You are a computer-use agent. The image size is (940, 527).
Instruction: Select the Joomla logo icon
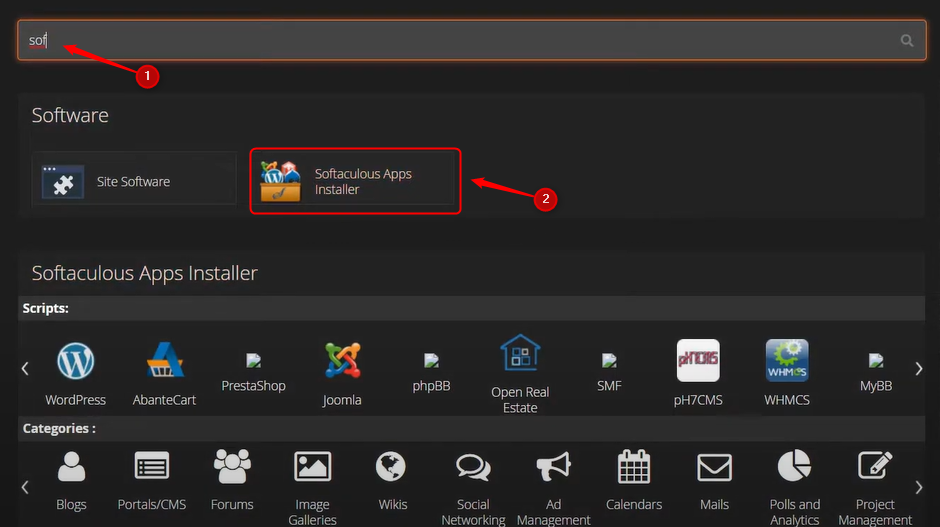pos(342,360)
